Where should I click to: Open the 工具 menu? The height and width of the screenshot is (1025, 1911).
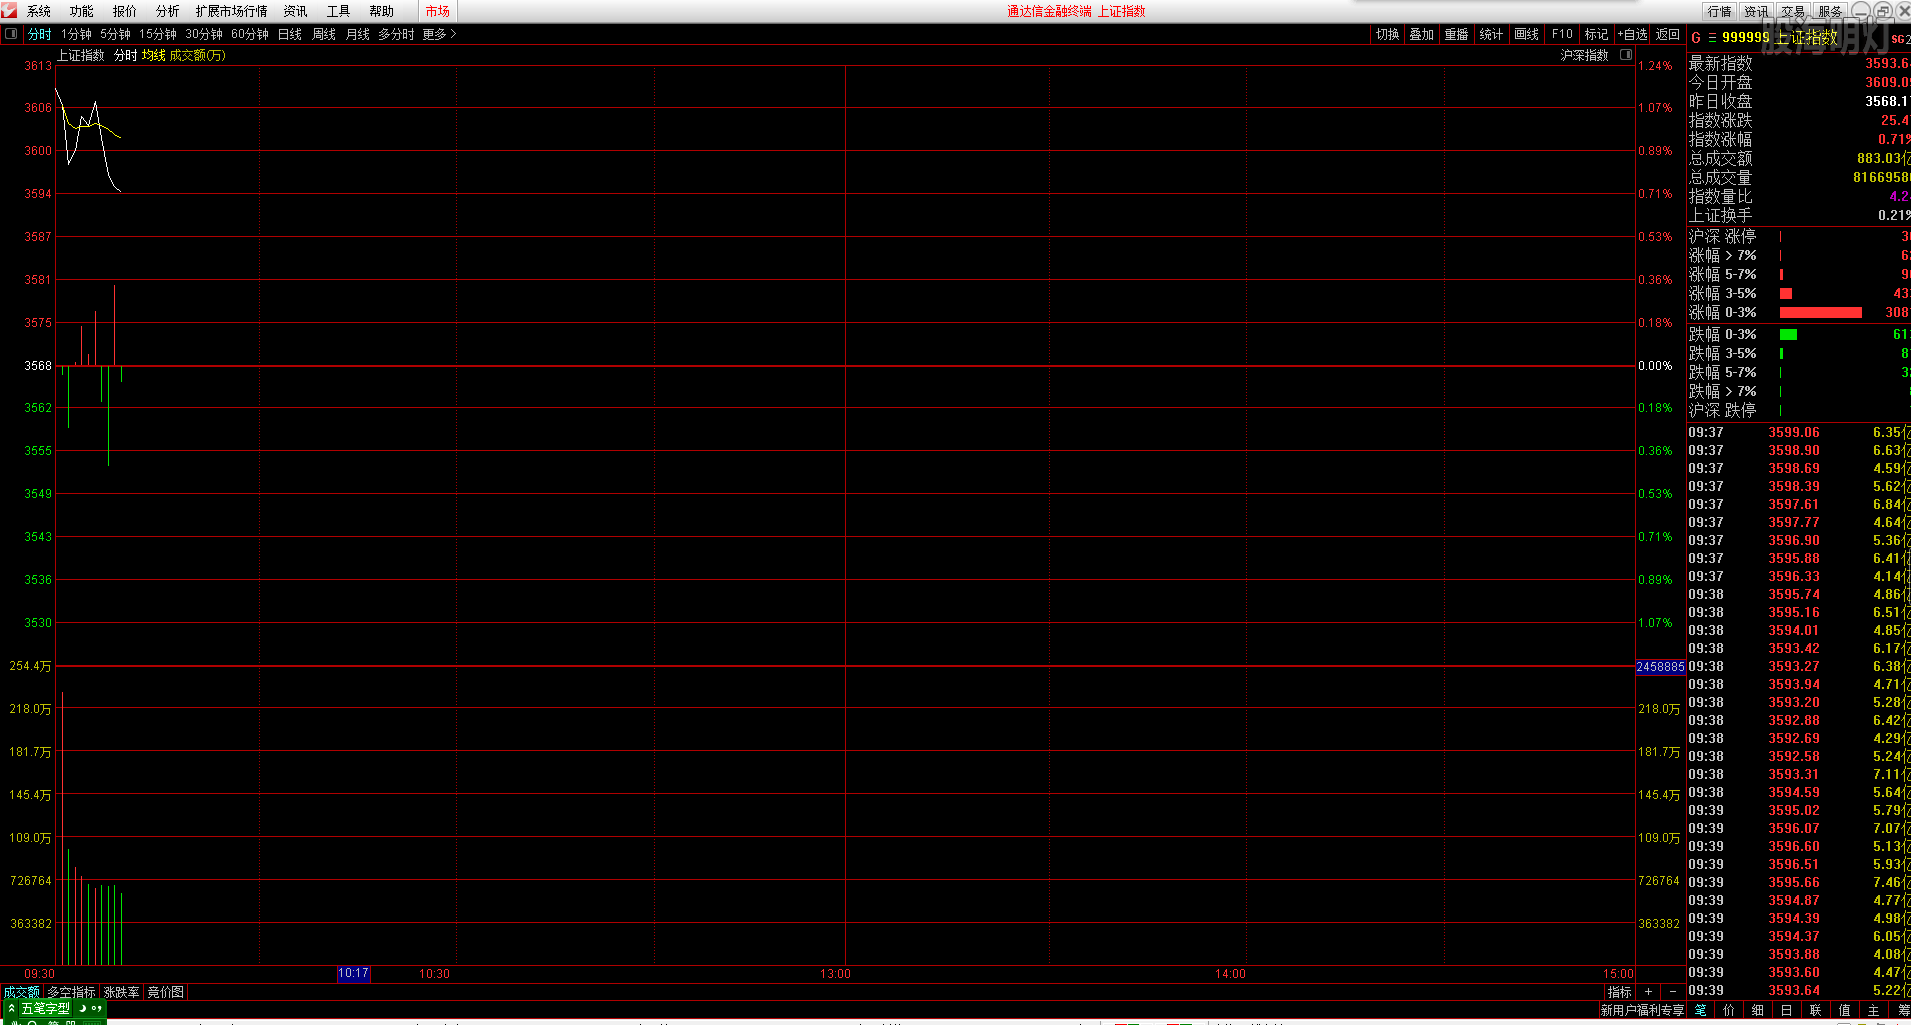pyautogui.click(x=338, y=11)
